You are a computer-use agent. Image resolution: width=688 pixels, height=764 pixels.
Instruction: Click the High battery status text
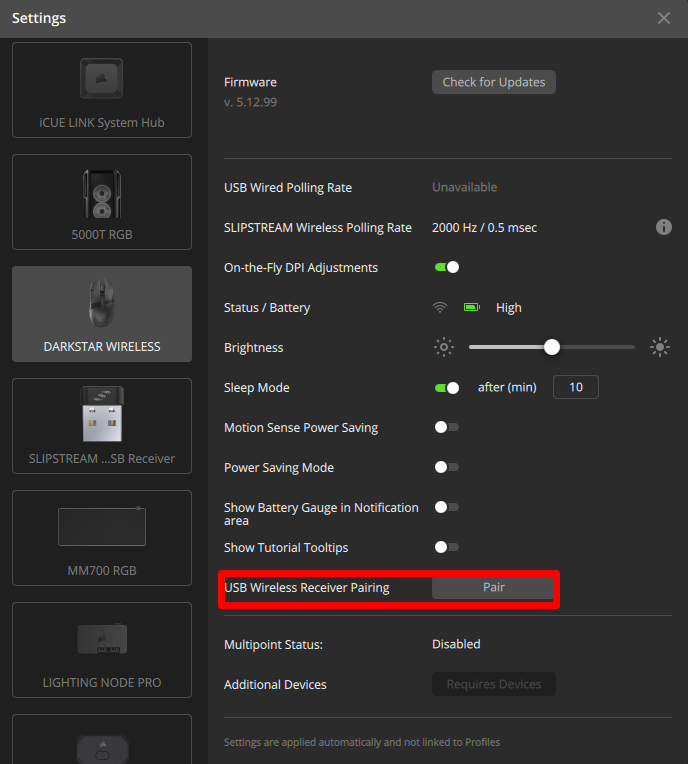509,308
